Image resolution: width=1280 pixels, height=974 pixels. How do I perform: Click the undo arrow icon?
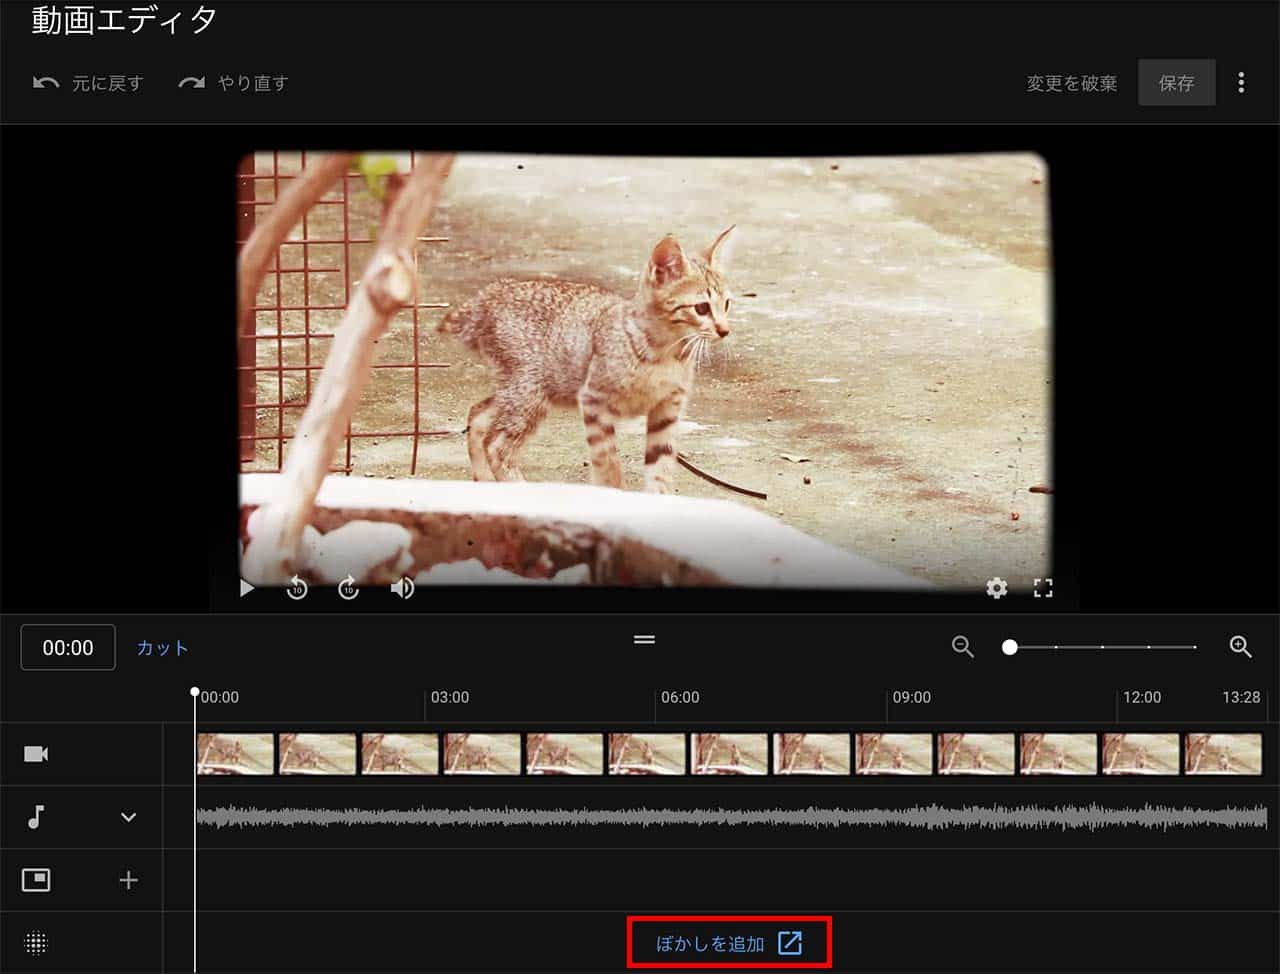click(x=46, y=83)
